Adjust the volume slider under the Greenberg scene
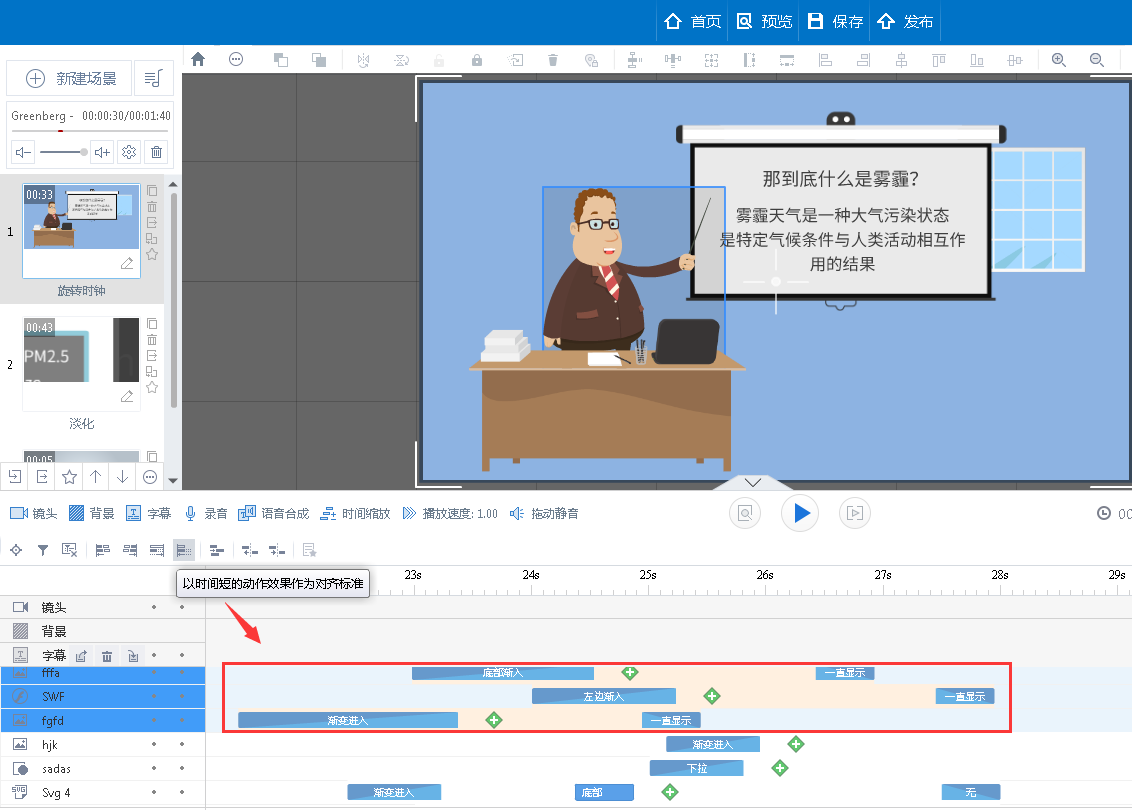Viewport: 1132px width, 810px height. (65, 152)
